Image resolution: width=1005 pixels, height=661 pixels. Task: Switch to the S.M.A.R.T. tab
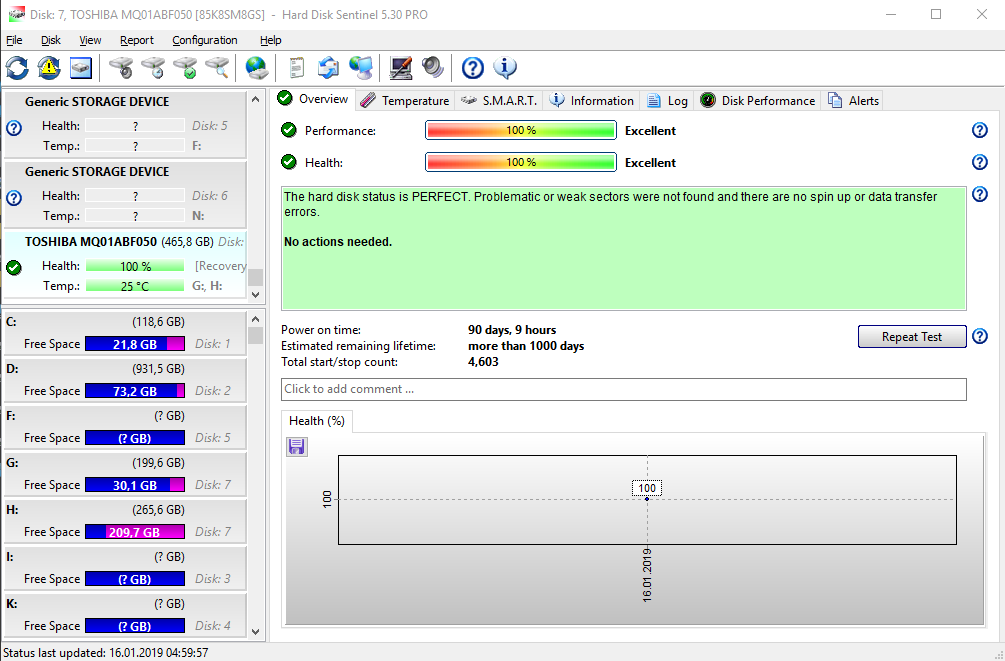(x=499, y=101)
